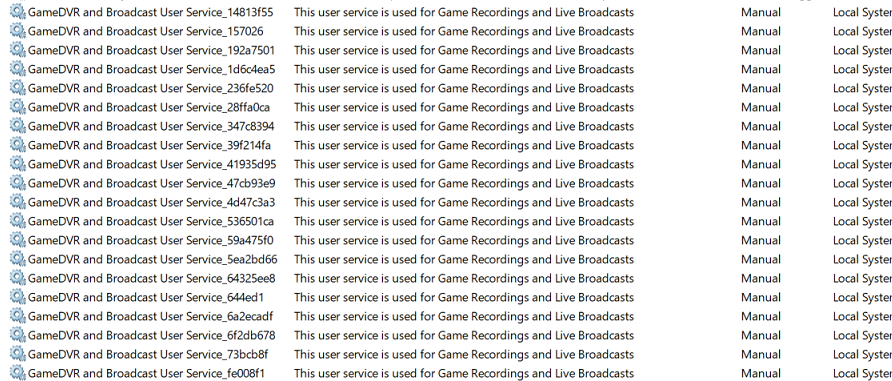The height and width of the screenshot is (381, 892).
Task: Select GameDVR and Broadcast User Service_4d47c3a3
Action: (151, 202)
